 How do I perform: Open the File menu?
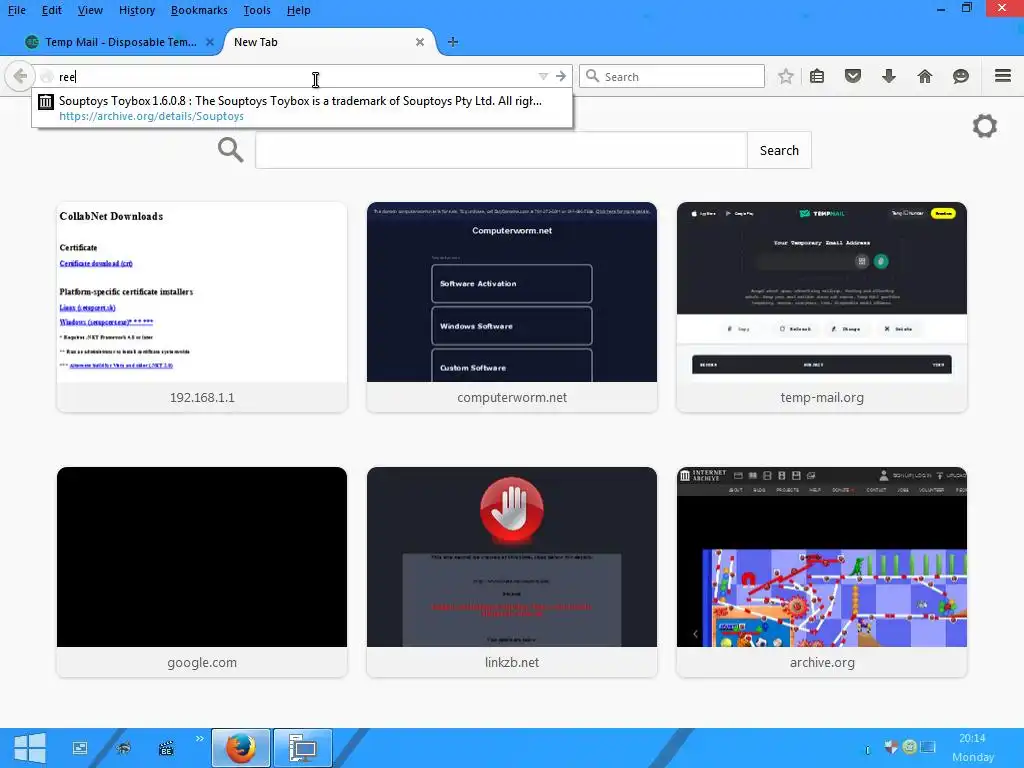[x=16, y=10]
